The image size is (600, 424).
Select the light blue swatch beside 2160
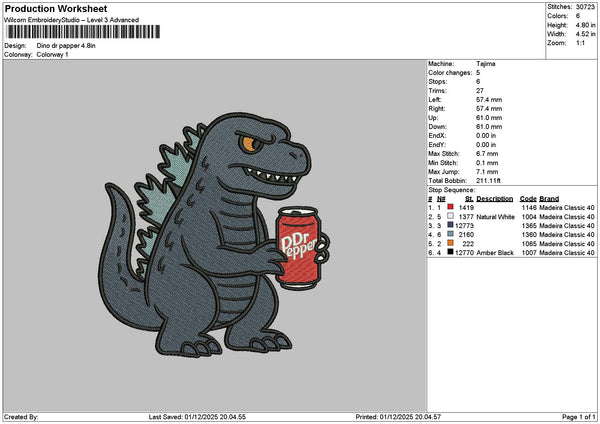click(x=450, y=235)
